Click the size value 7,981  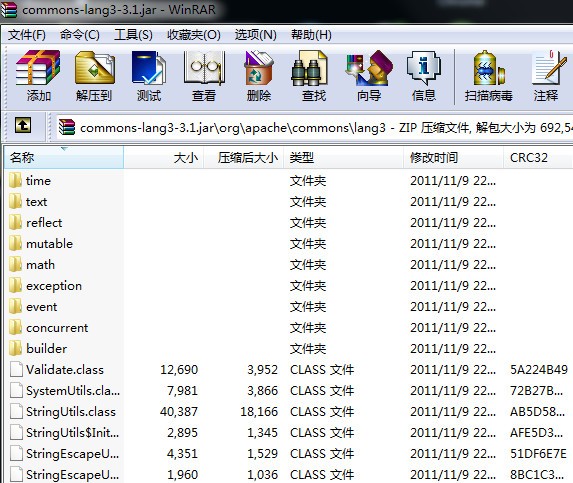pyautogui.click(x=182, y=391)
